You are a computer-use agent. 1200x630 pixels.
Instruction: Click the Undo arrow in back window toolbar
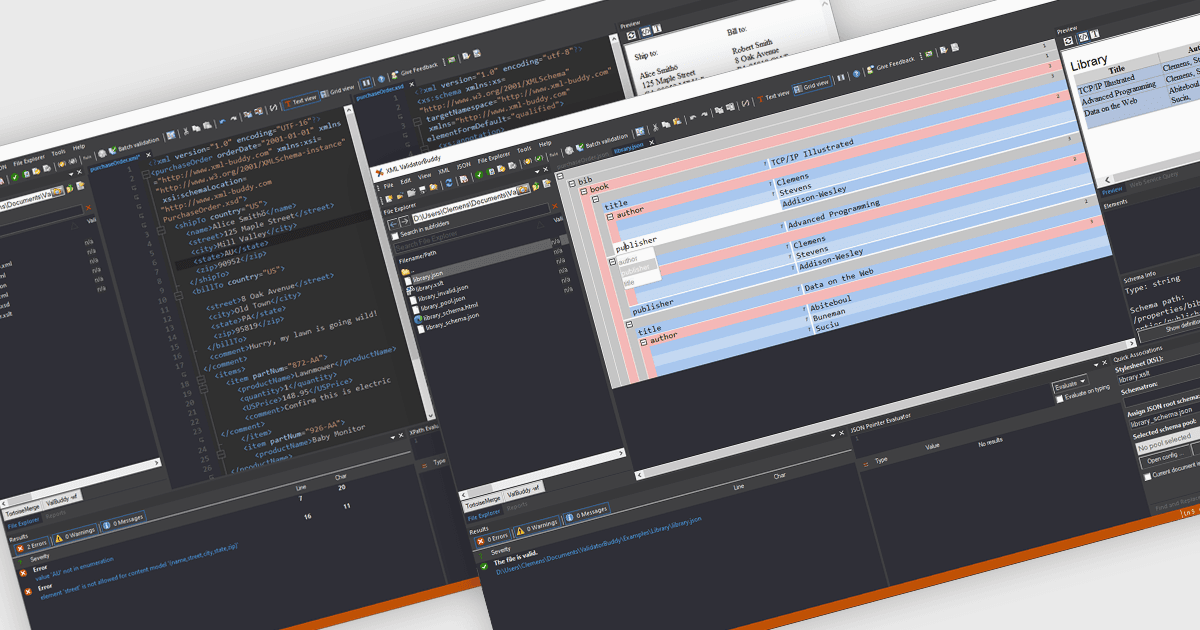coord(223,121)
